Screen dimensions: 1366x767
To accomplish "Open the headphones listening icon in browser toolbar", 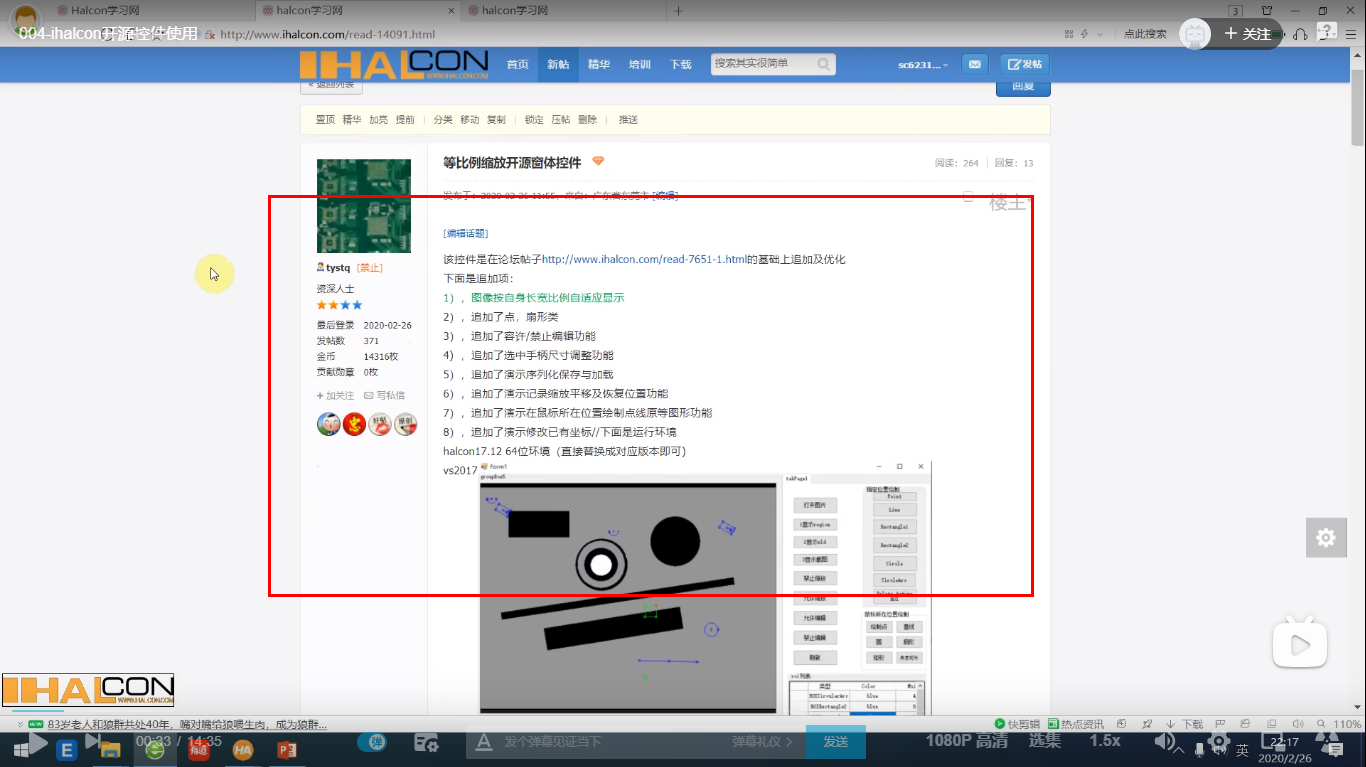I will coord(1301,34).
